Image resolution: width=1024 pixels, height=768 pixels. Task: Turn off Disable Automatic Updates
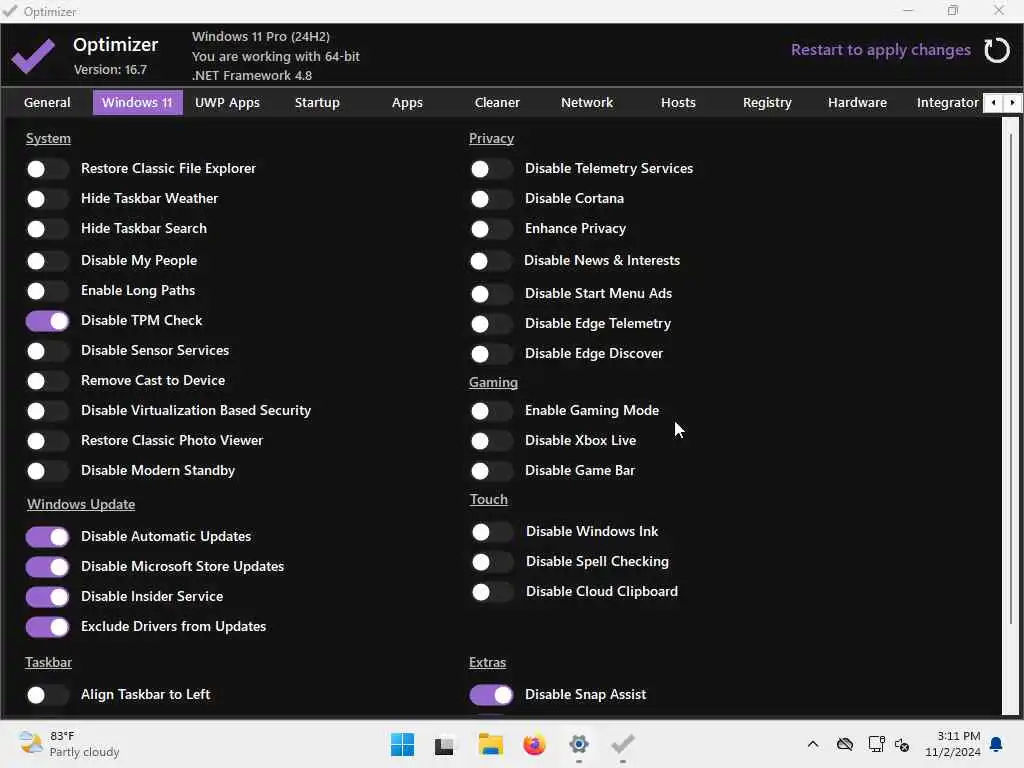47,537
